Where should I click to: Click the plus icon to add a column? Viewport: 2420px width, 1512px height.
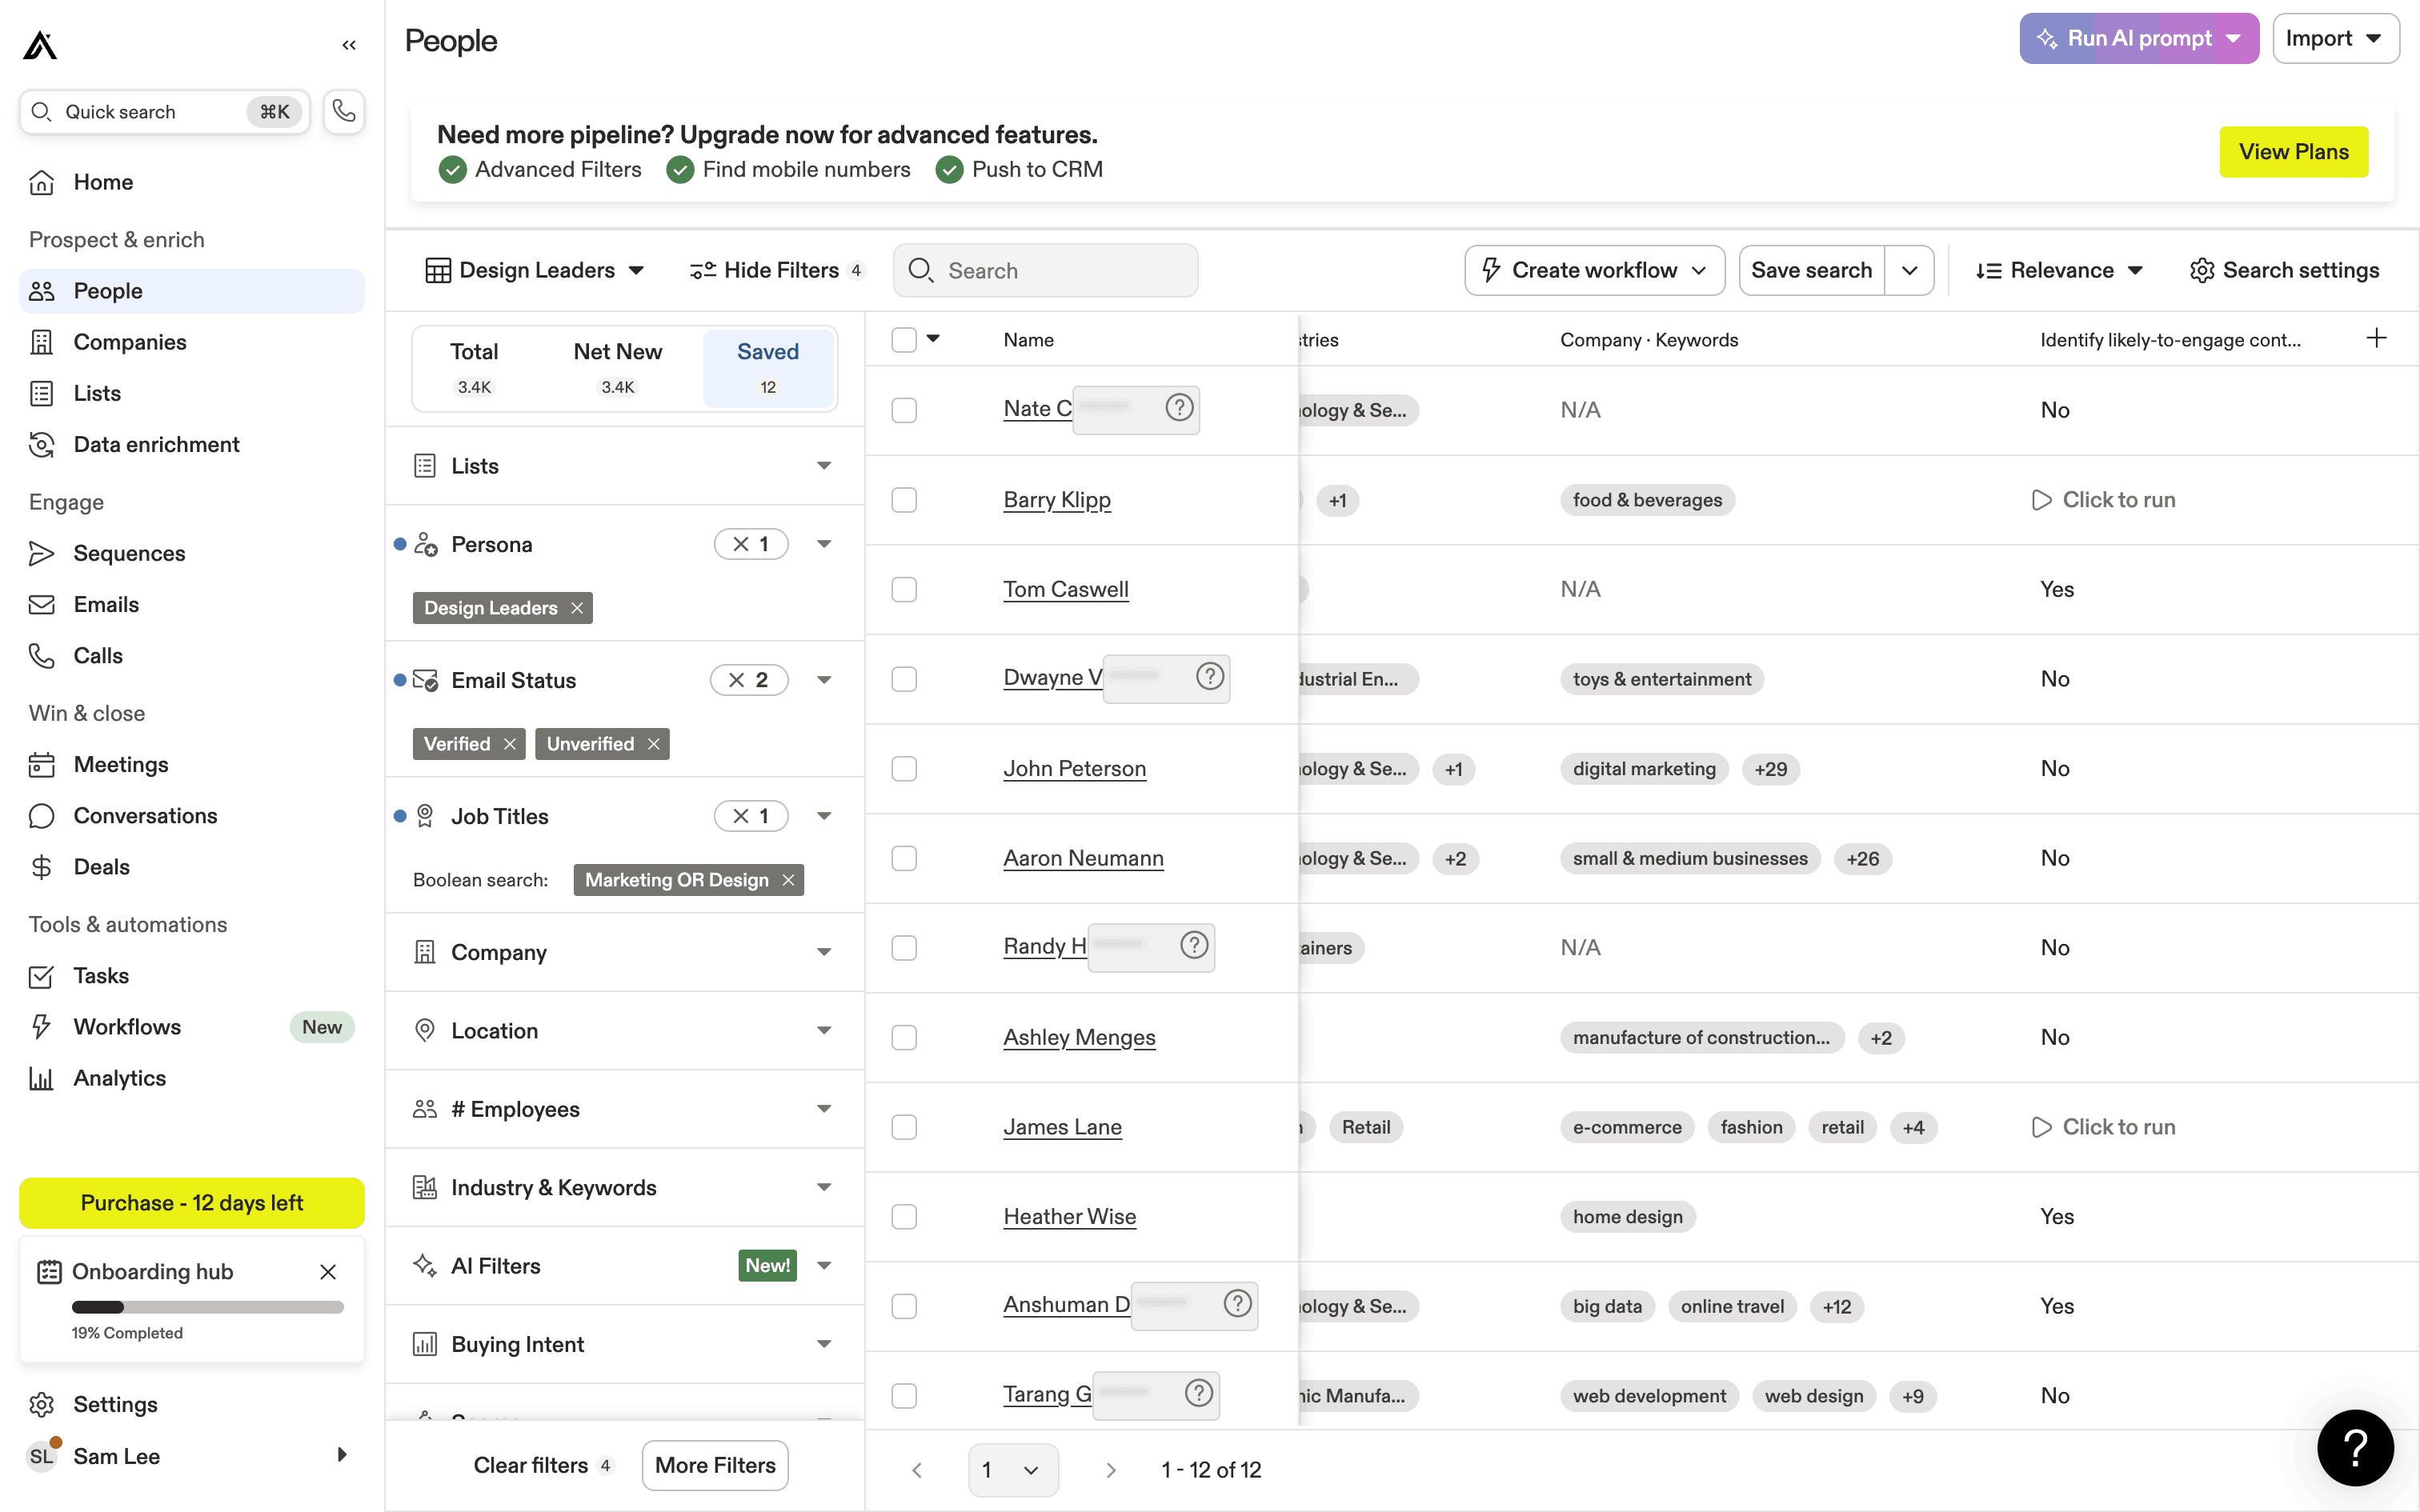(x=2376, y=338)
